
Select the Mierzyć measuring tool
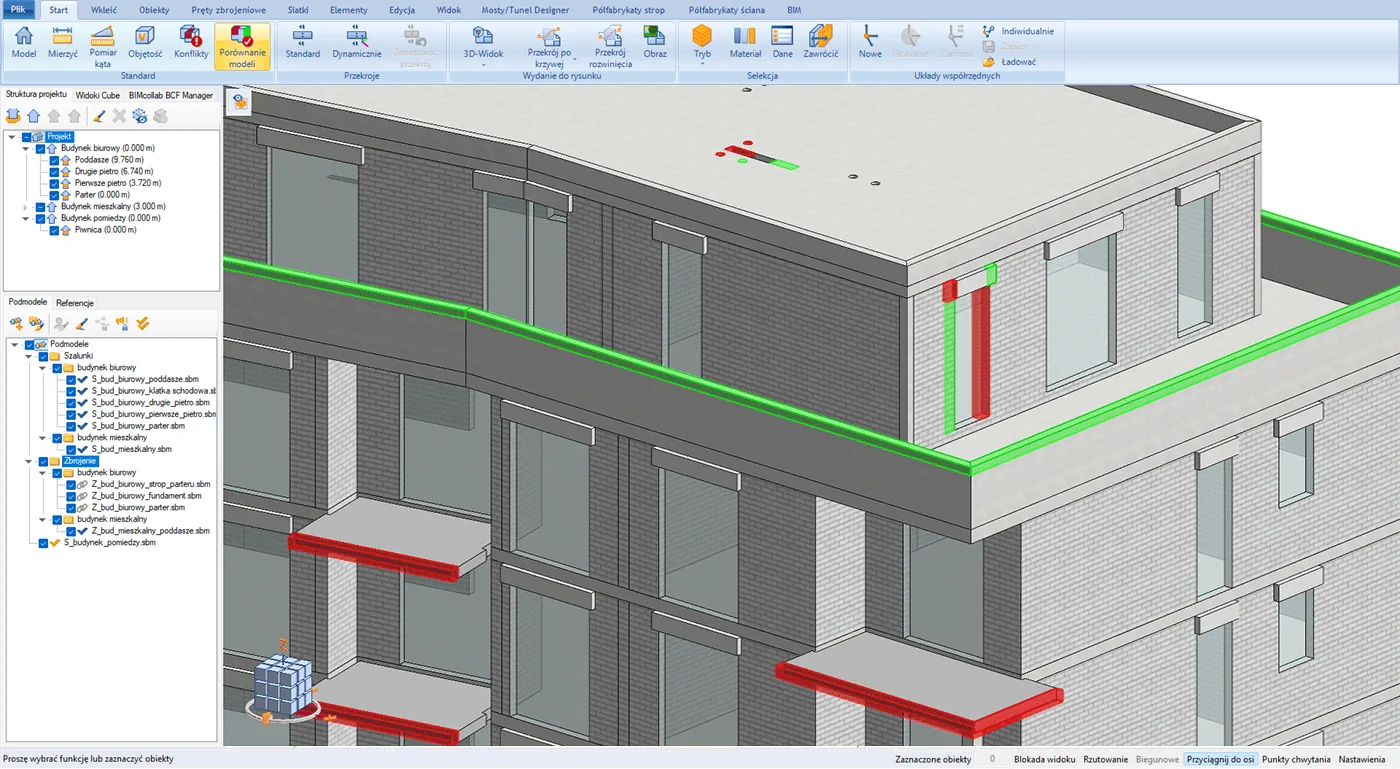pyautogui.click(x=63, y=43)
